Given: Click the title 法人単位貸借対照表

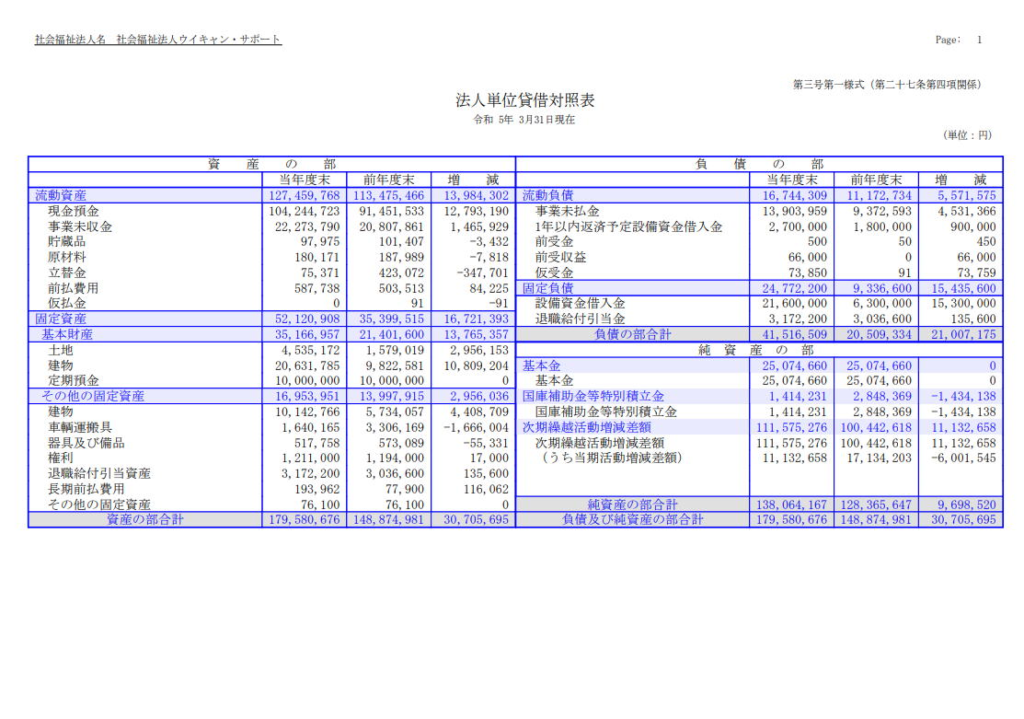Looking at the screenshot, I should (x=525, y=101).
